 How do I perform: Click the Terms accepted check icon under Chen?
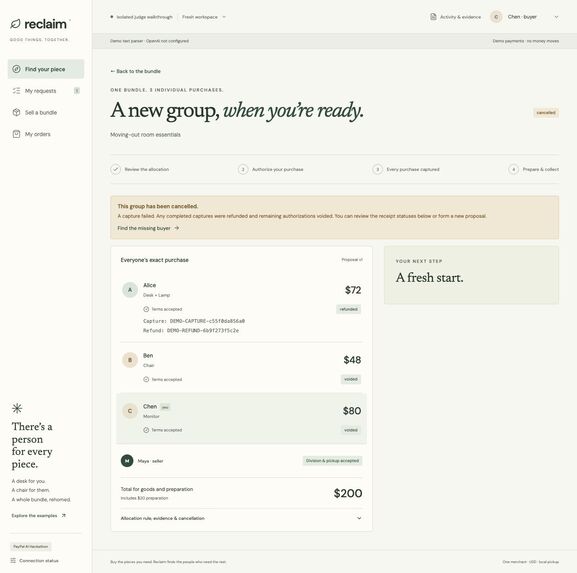pos(146,430)
